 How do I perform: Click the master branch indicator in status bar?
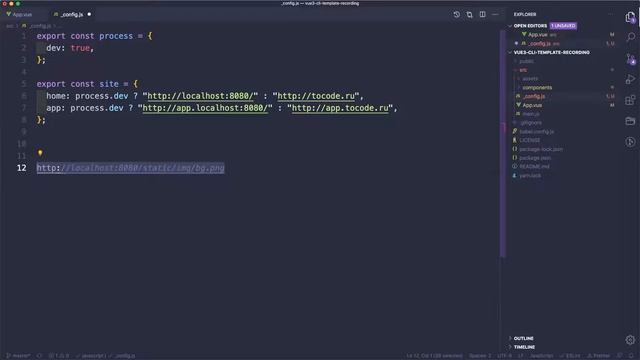tap(18, 356)
